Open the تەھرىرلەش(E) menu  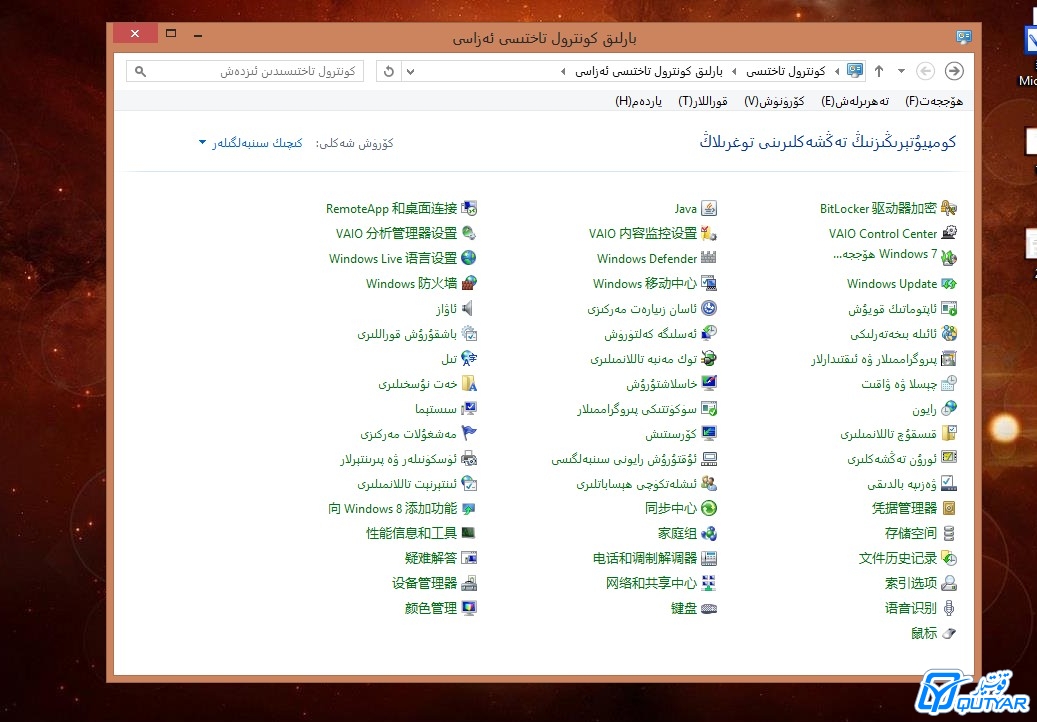pyautogui.click(x=855, y=101)
